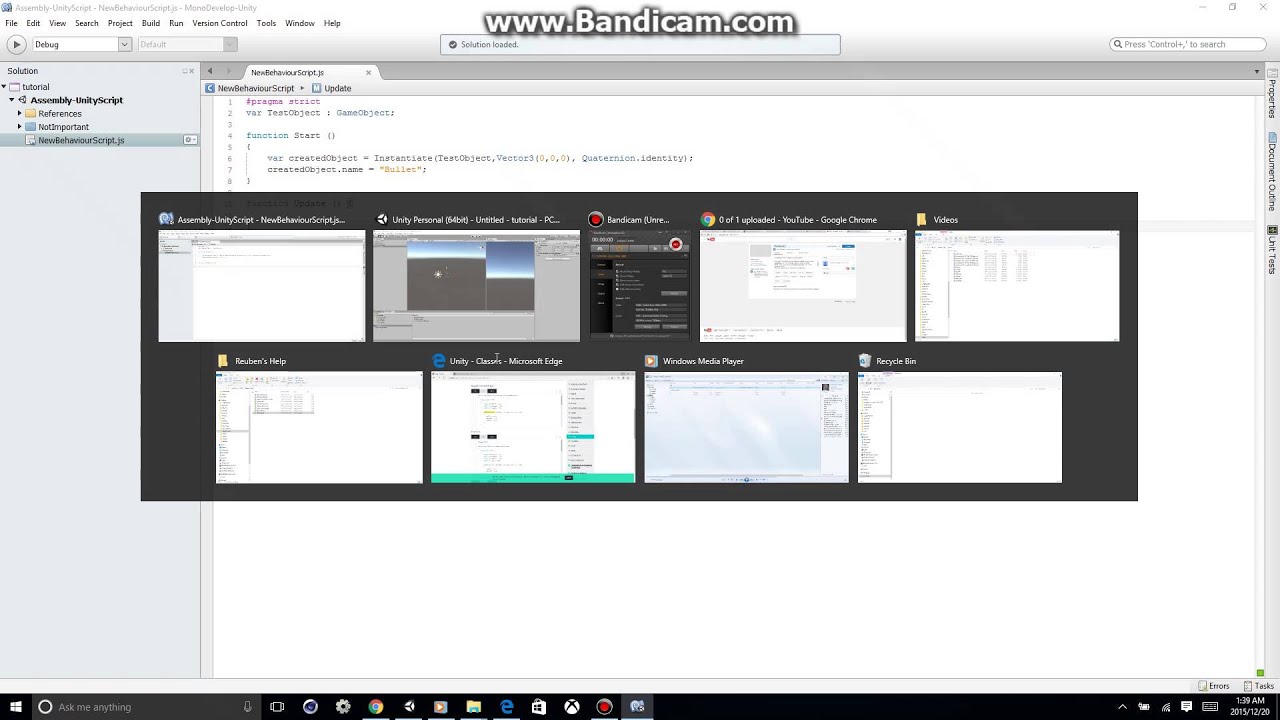The width and height of the screenshot is (1280, 720).
Task: Open the Settings gear taskbar icon
Action: (343, 707)
